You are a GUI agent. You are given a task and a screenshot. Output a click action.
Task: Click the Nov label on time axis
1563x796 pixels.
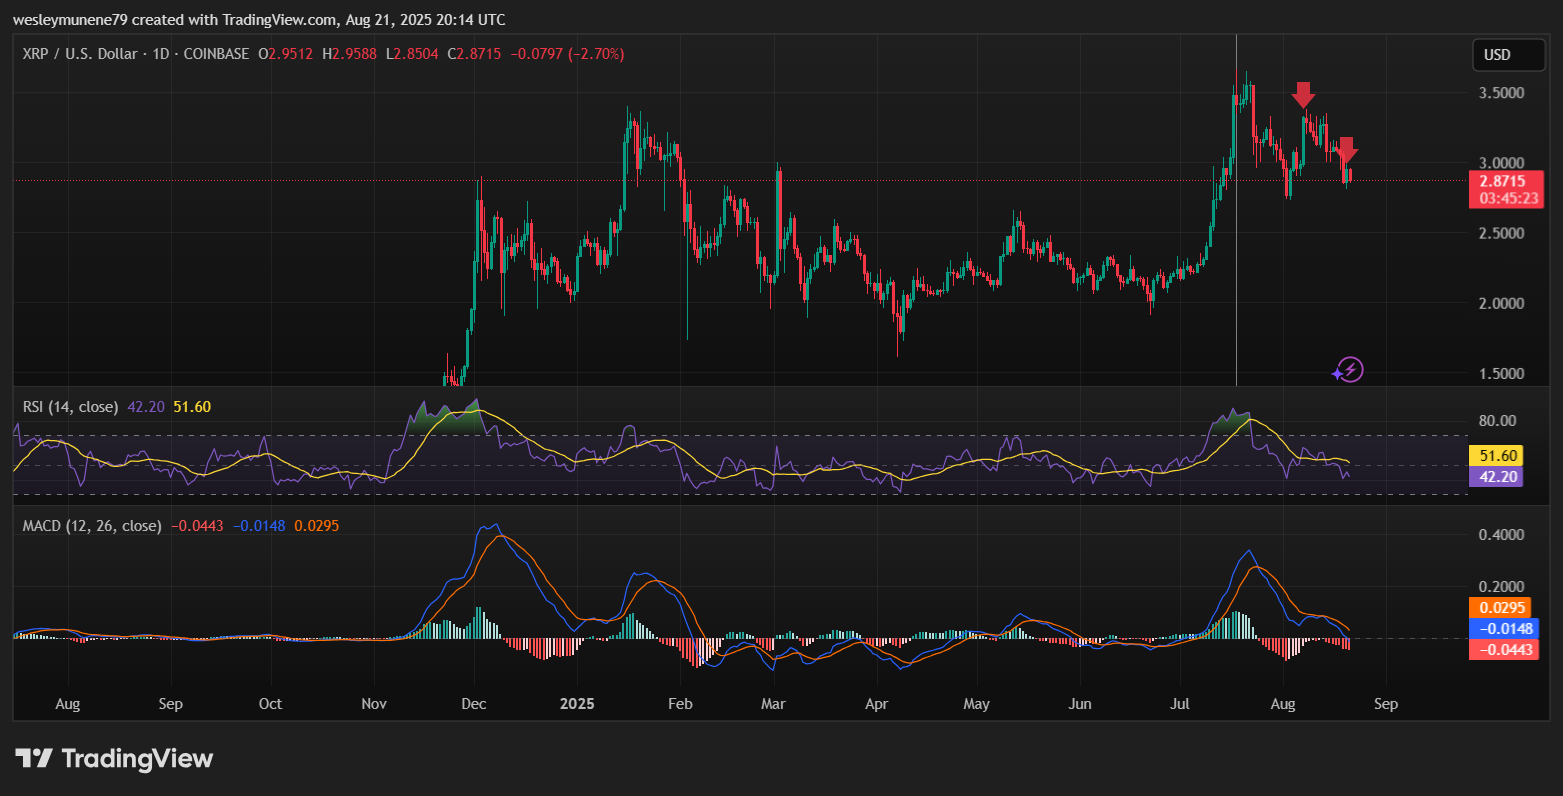tap(374, 704)
